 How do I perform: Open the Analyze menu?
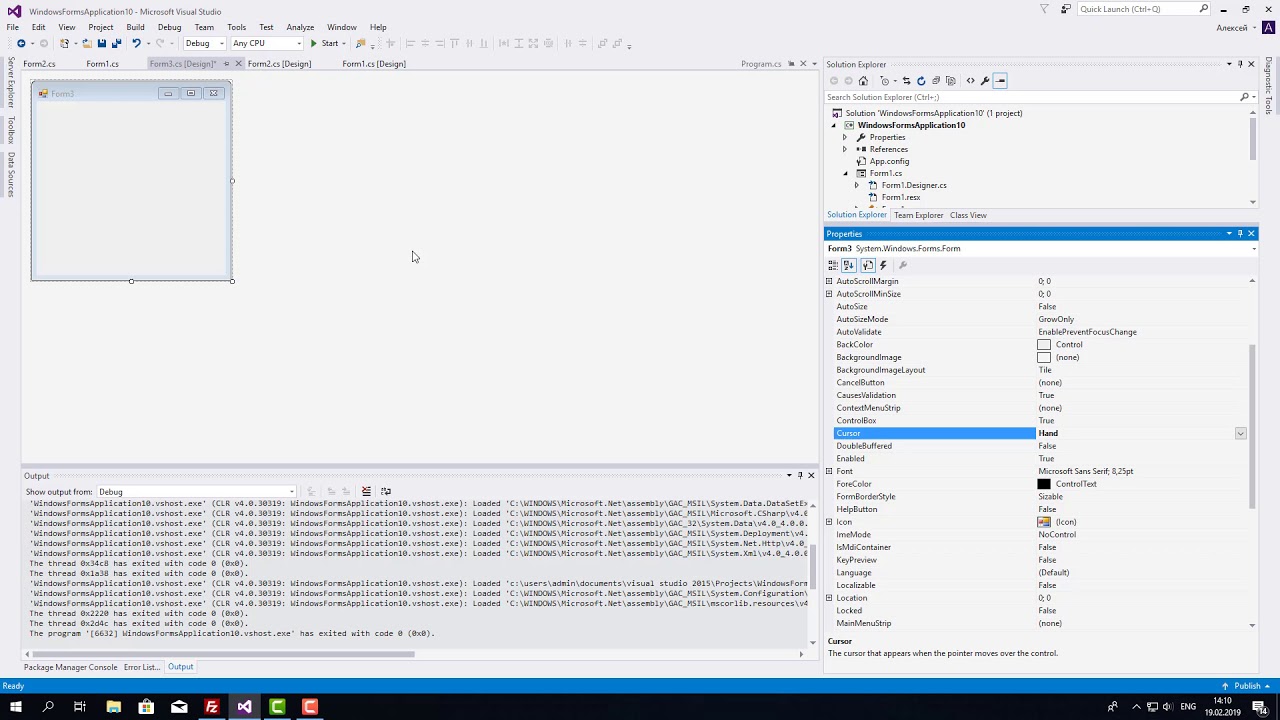coord(300,27)
